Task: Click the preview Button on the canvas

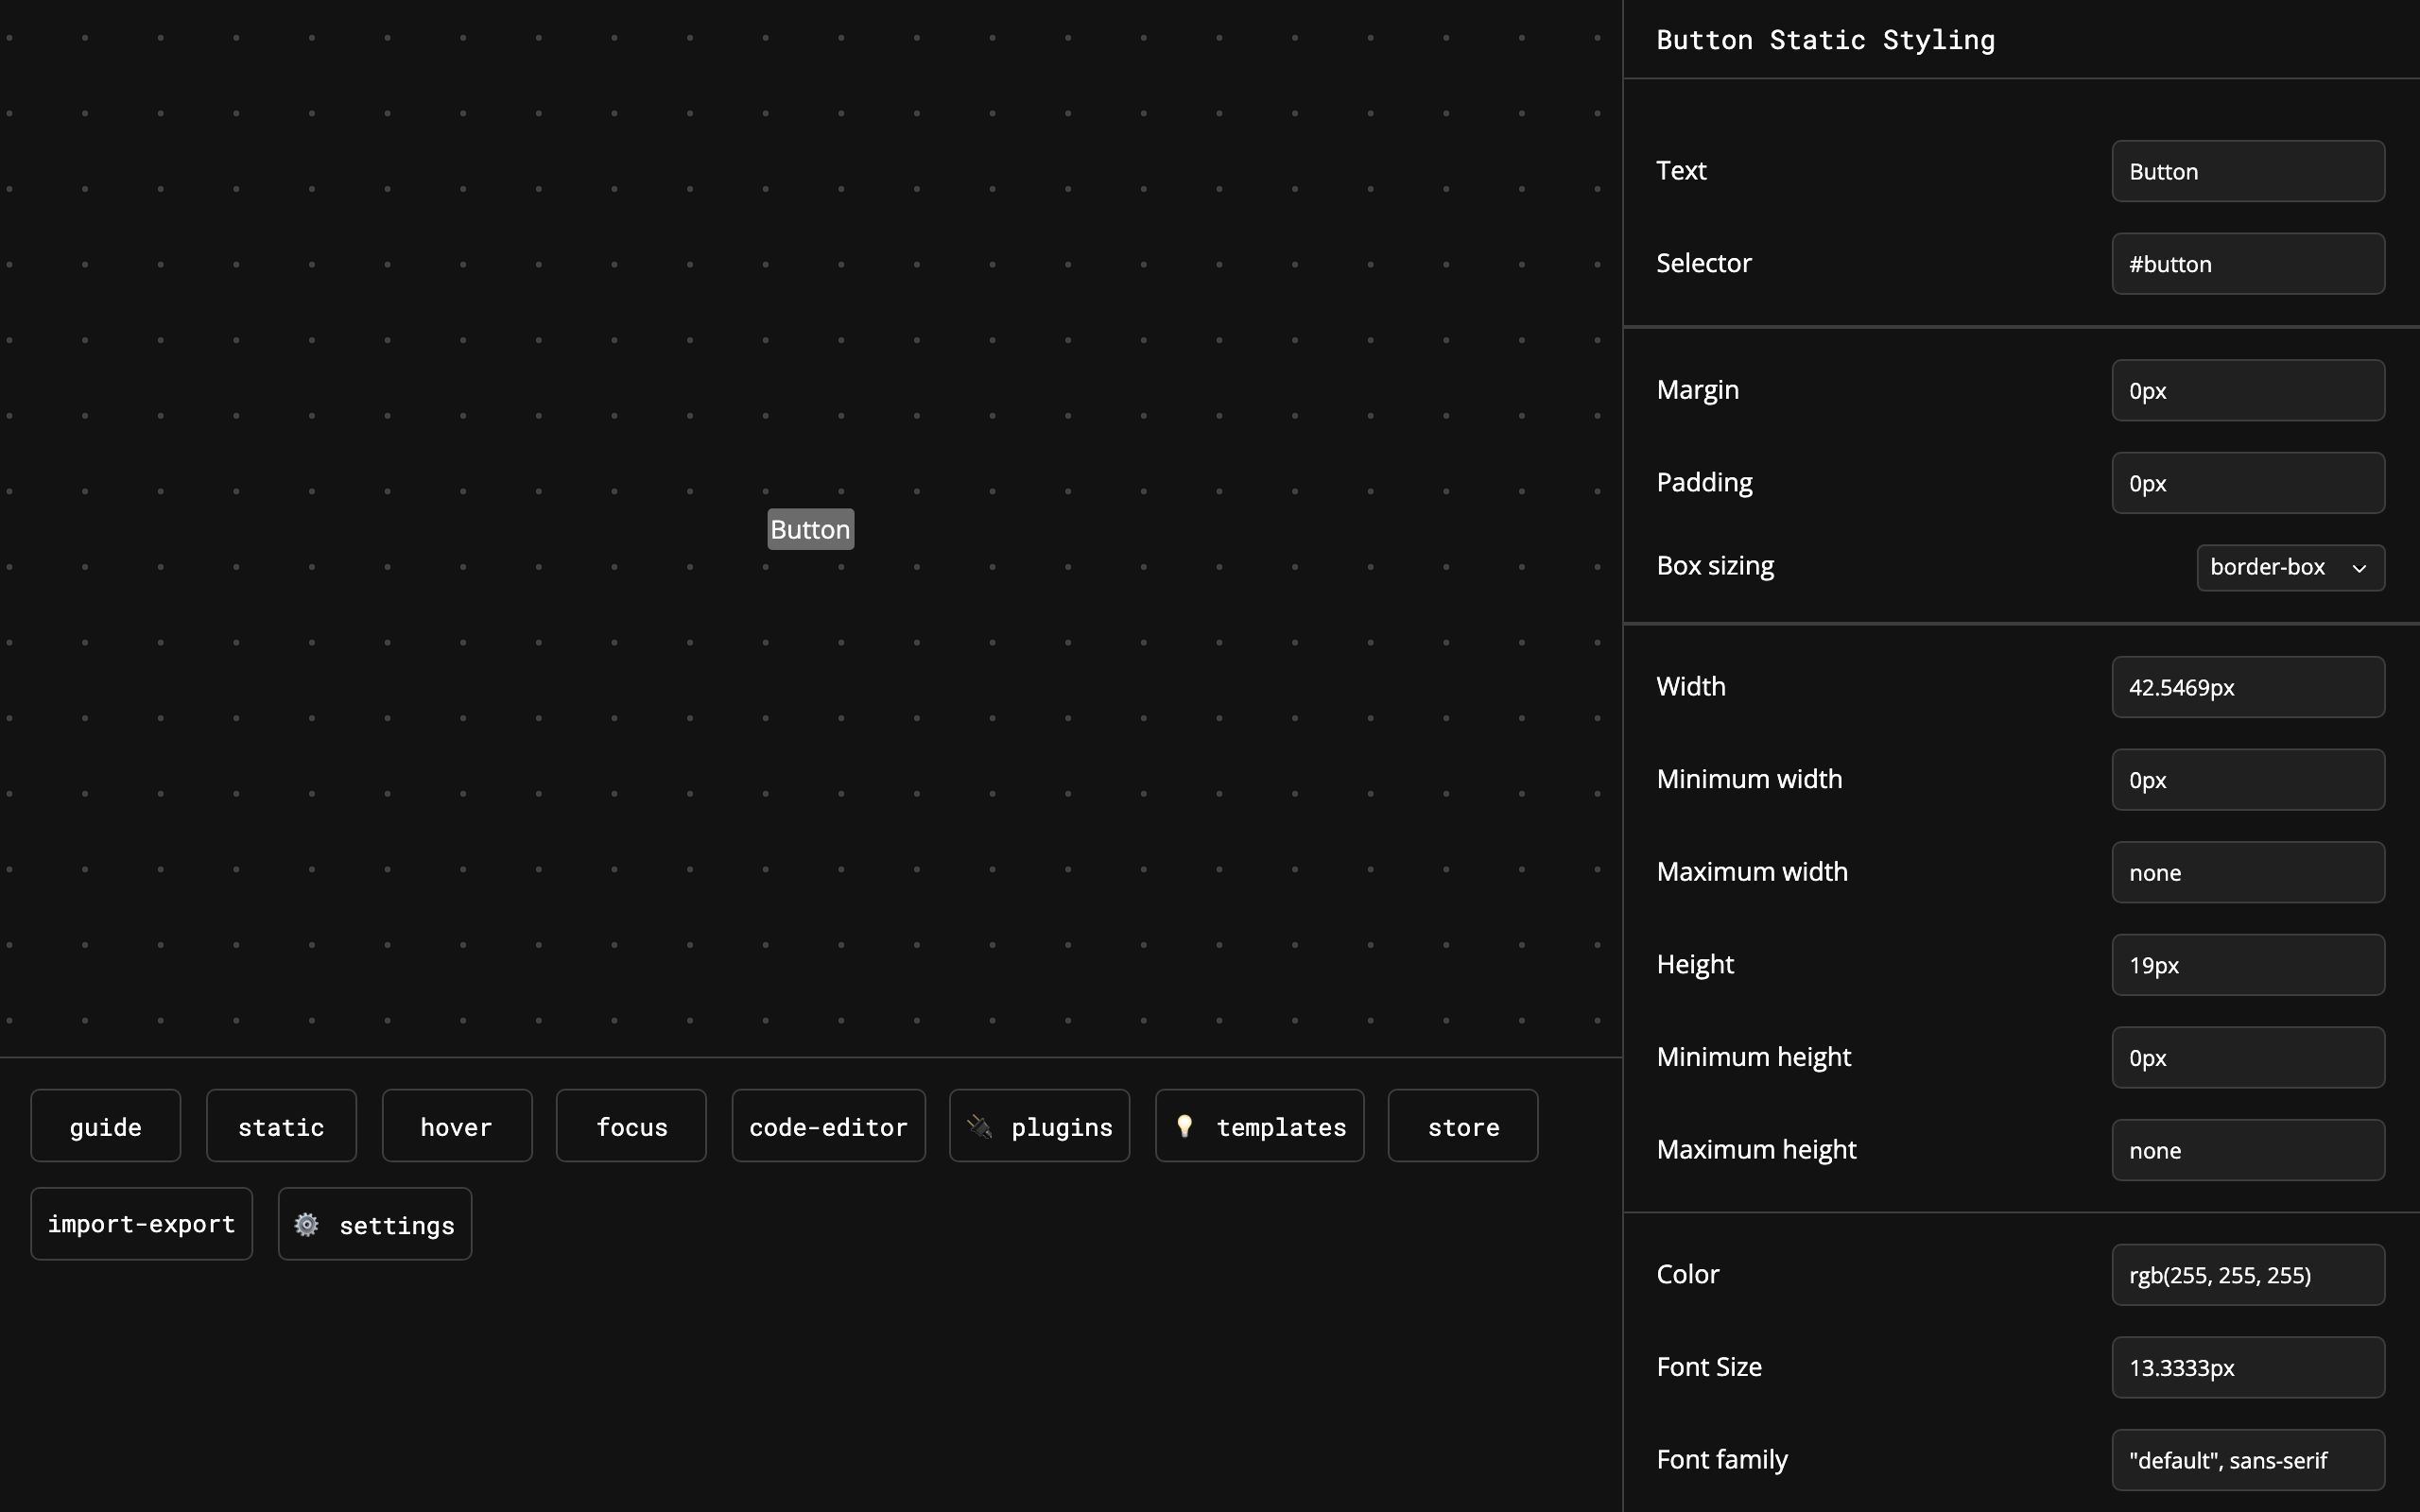Action: click(x=810, y=529)
